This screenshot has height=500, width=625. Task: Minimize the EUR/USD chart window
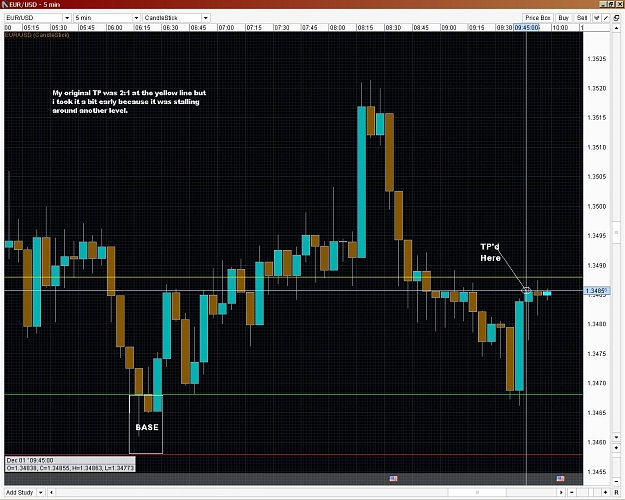coord(603,4)
